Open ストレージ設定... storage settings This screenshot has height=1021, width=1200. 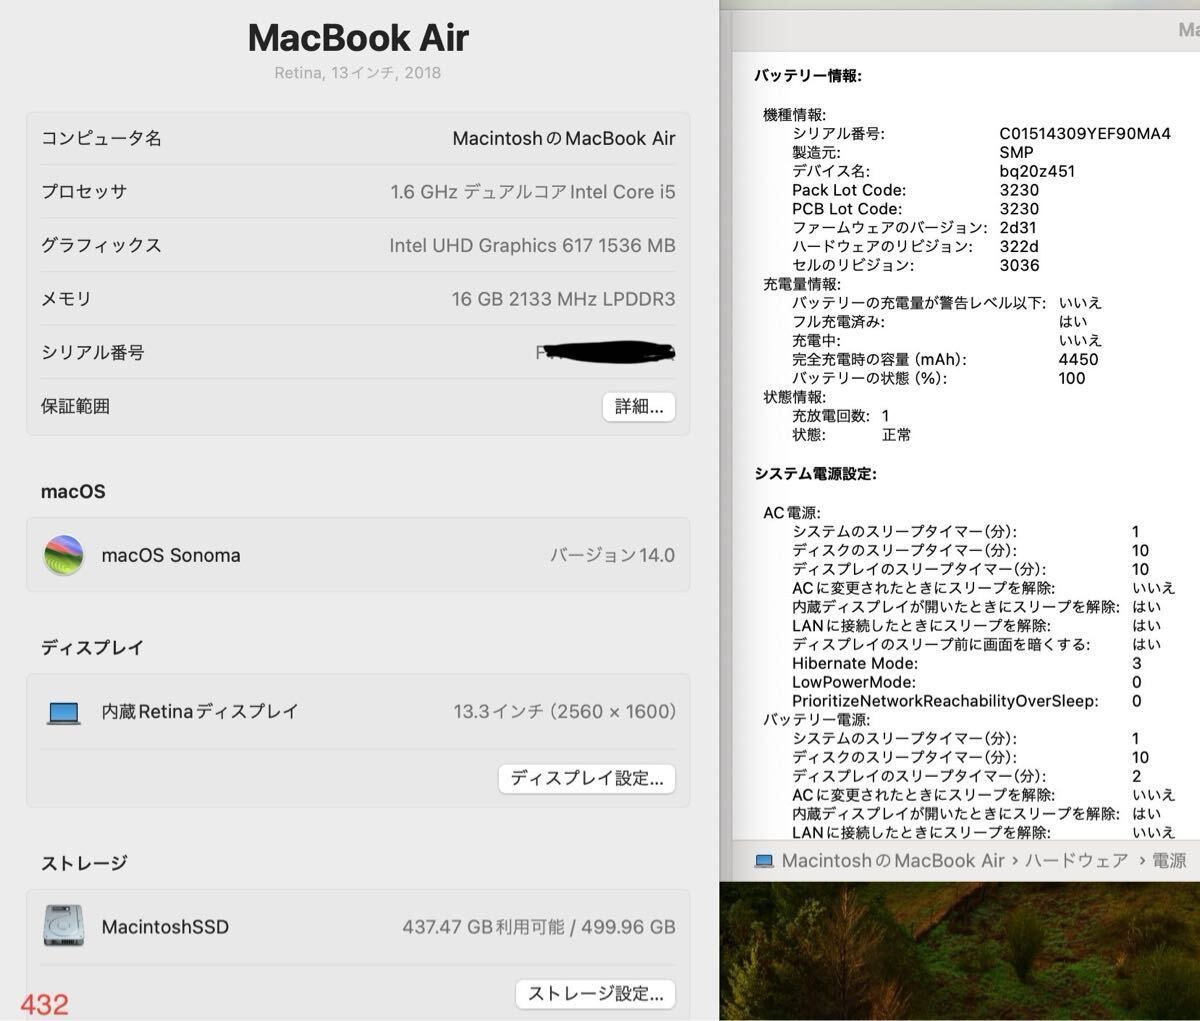(595, 993)
